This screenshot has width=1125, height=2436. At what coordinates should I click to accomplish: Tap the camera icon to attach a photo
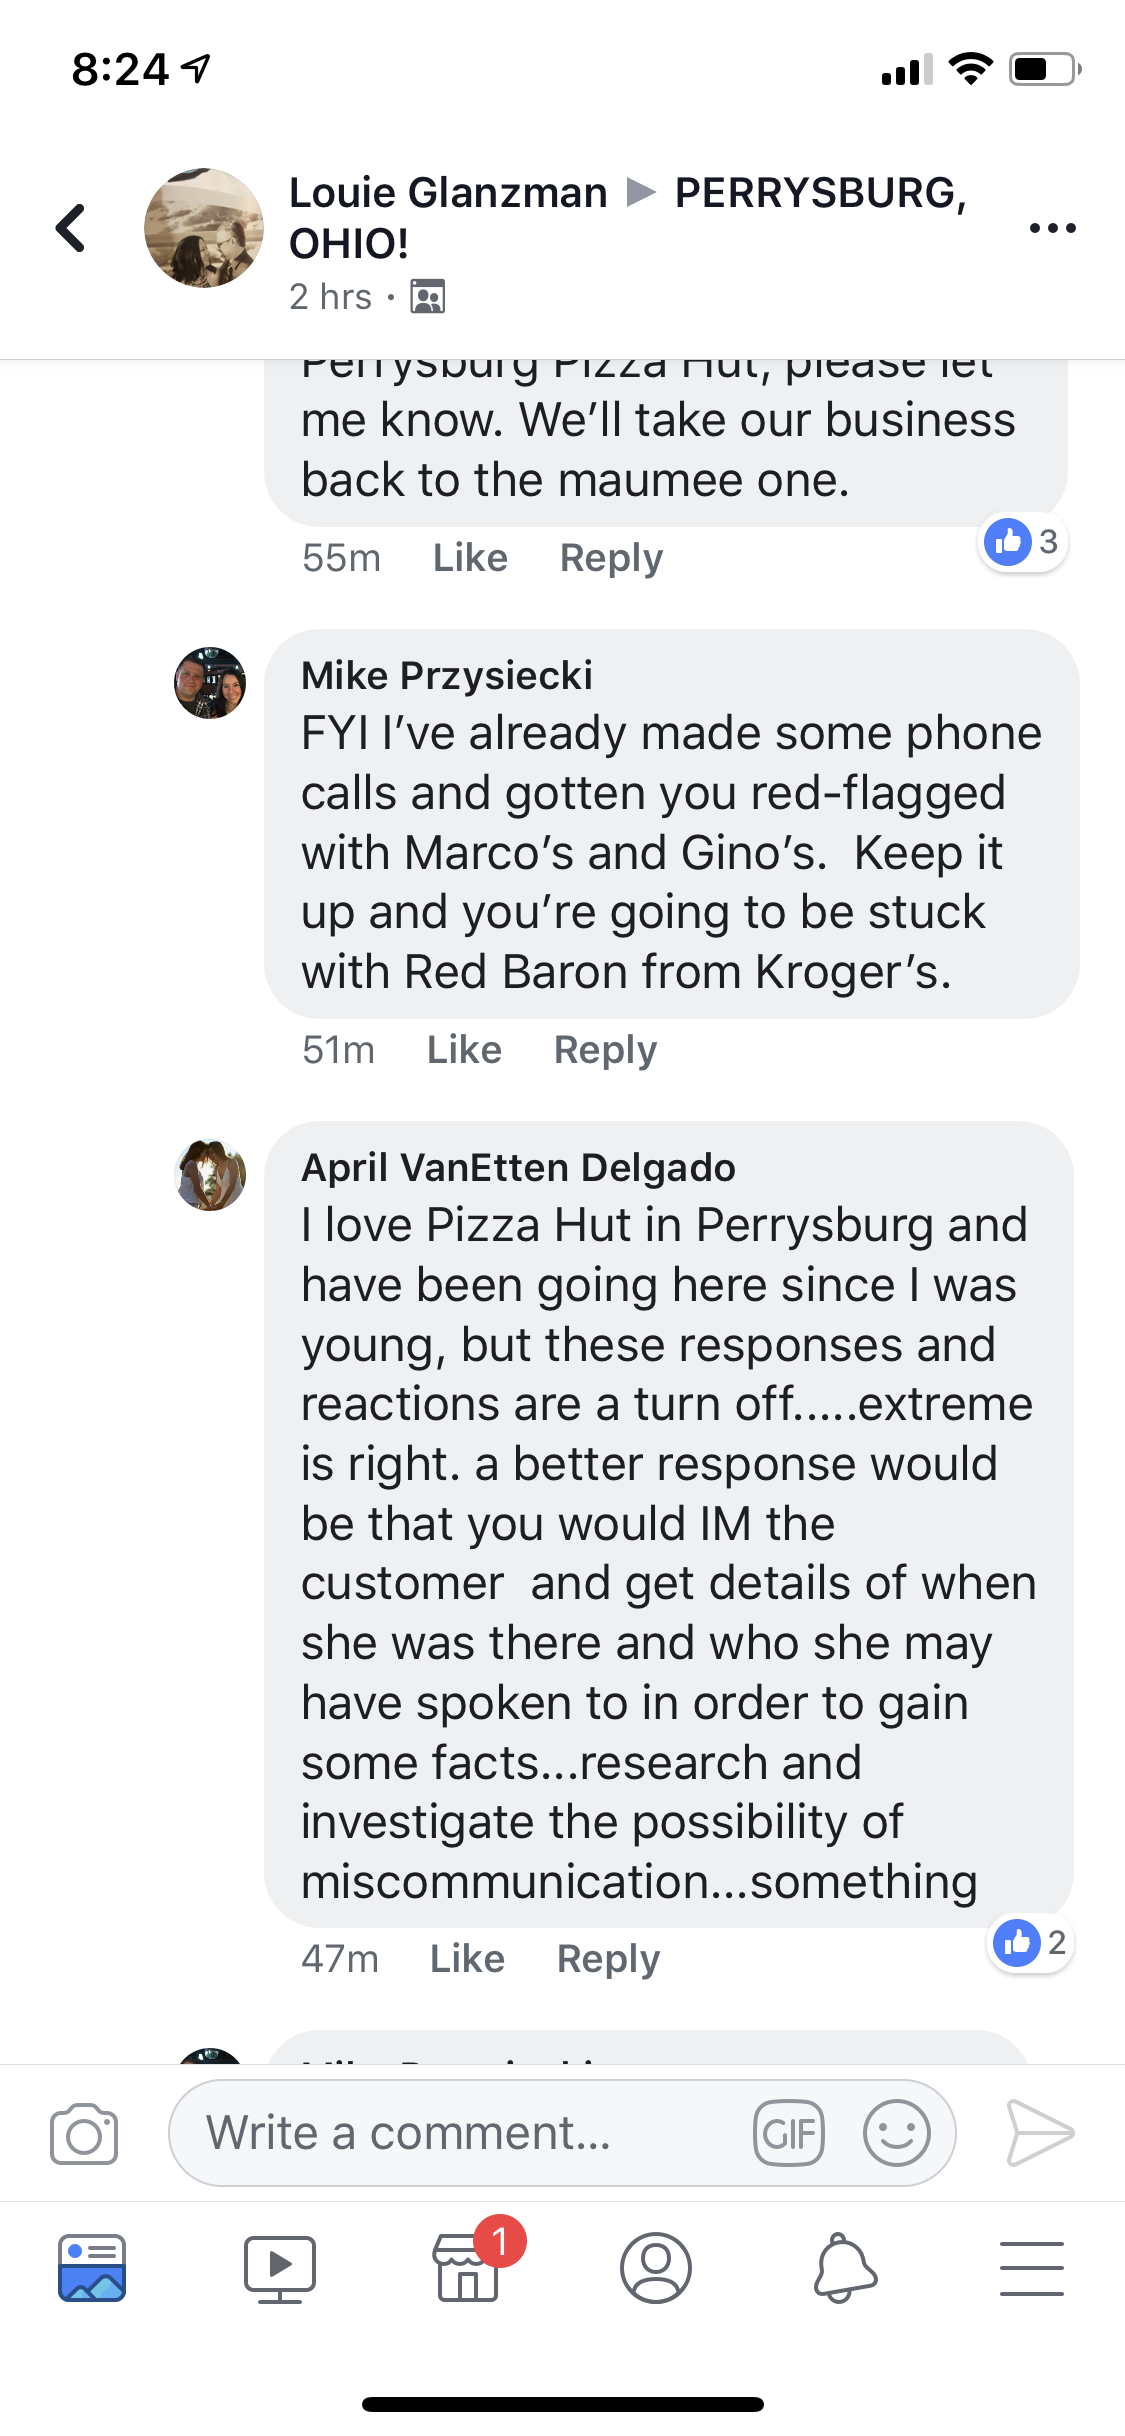[84, 2134]
